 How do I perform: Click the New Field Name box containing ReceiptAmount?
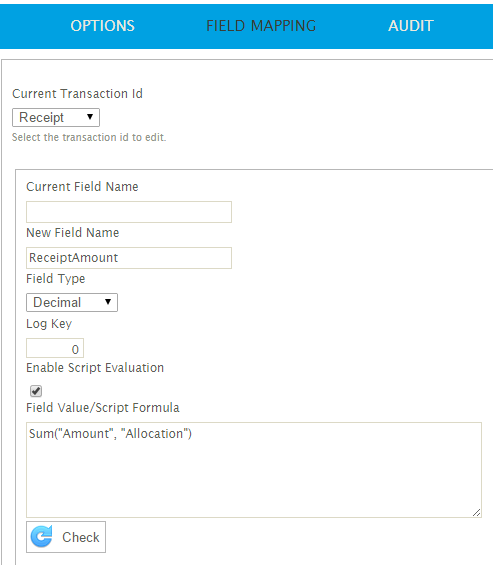point(129,258)
